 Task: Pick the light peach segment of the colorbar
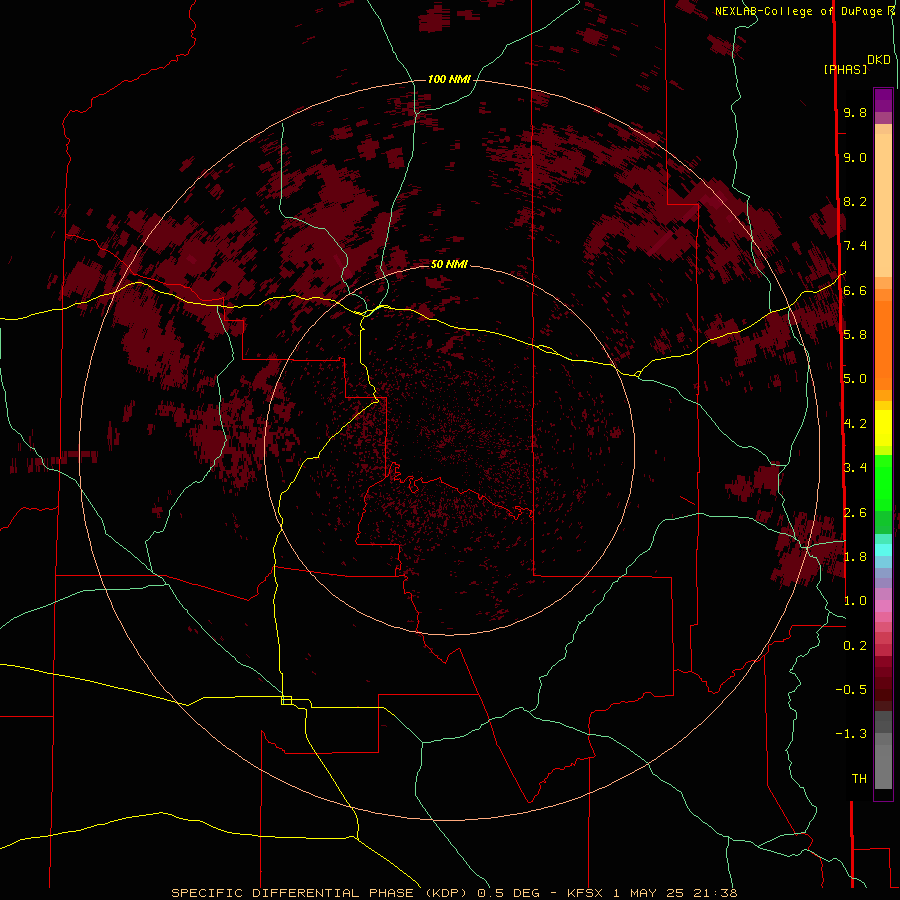[883, 205]
